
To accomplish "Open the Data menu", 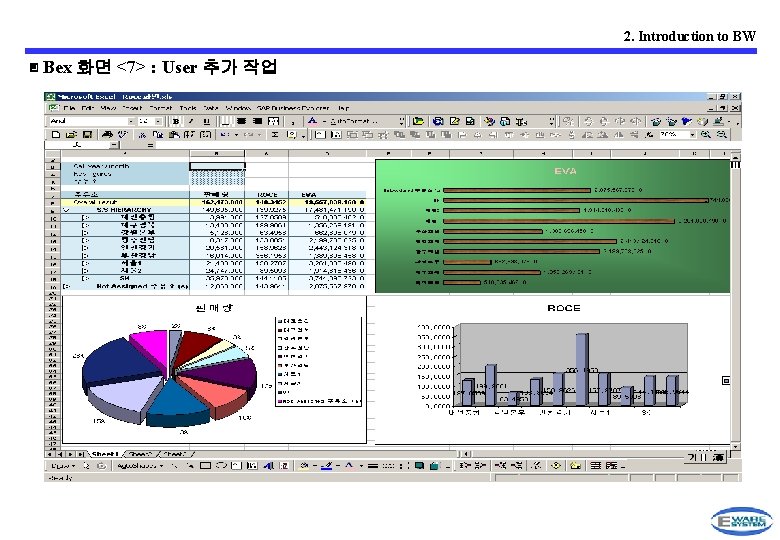I will point(211,108).
